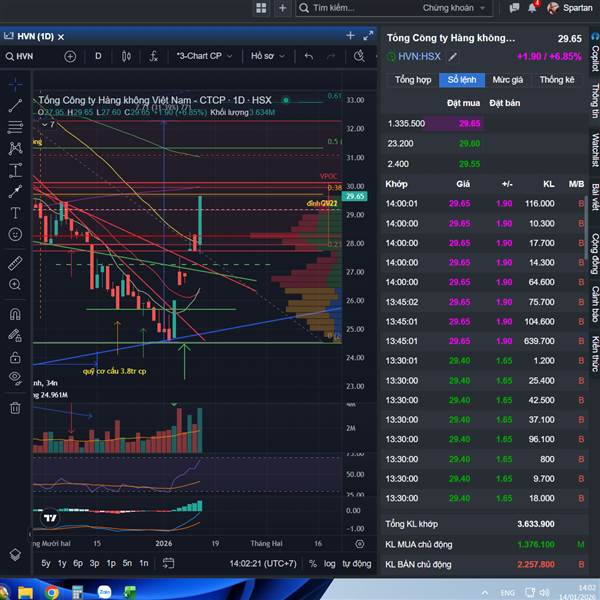Viewport: 600px width, 600px height.
Task: Select the 6p time range
Action: tap(78, 563)
